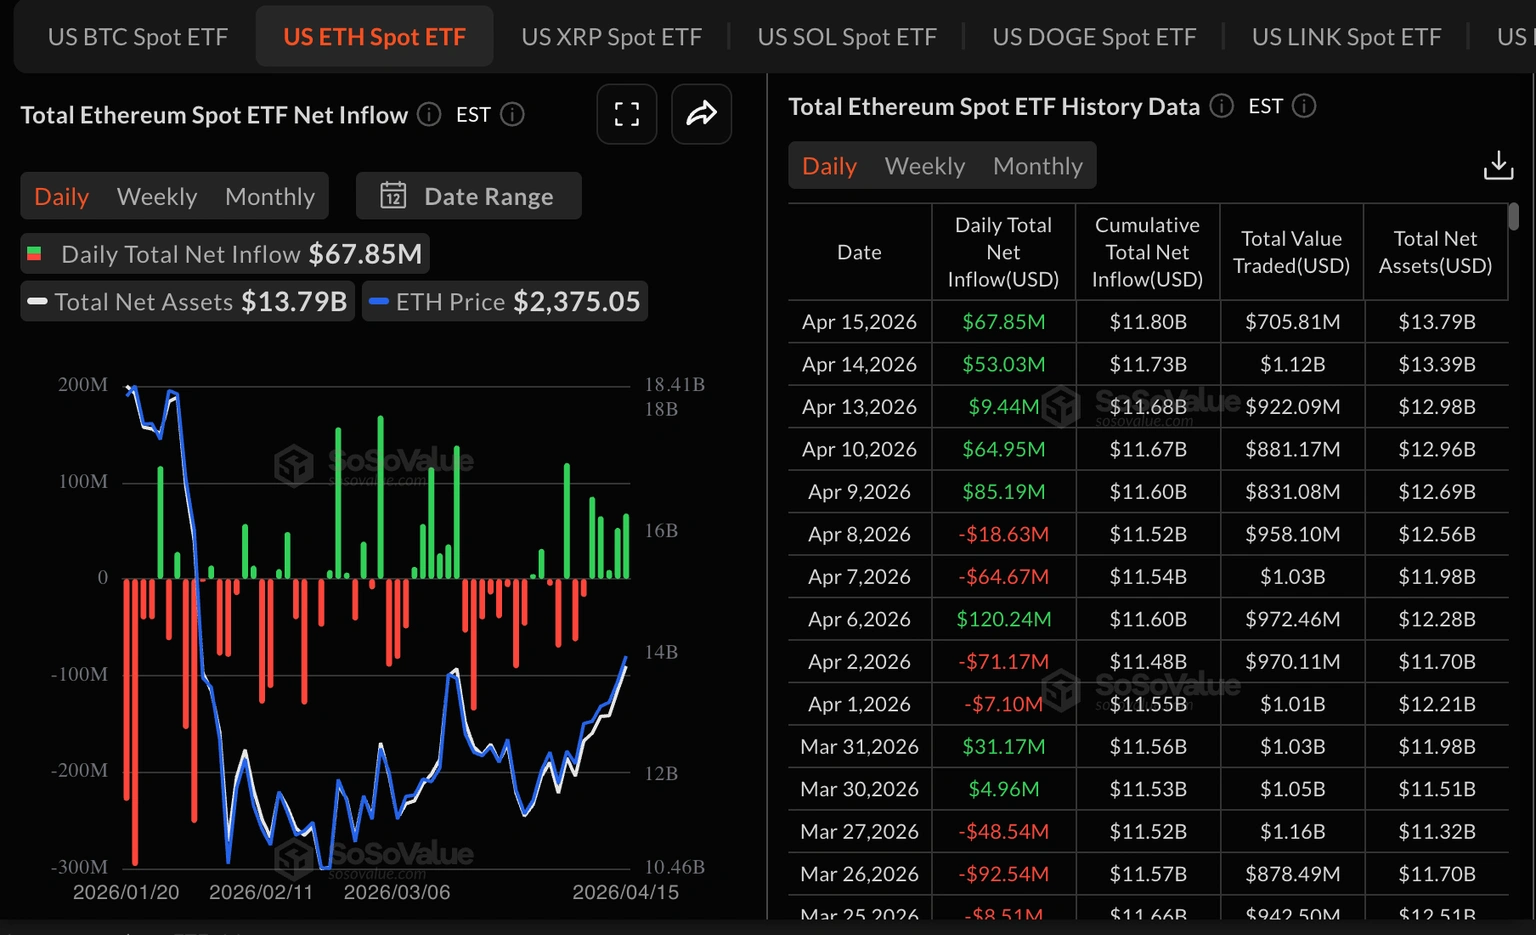The height and width of the screenshot is (935, 1536).
Task: Download history data via download icon
Action: tap(1497, 165)
